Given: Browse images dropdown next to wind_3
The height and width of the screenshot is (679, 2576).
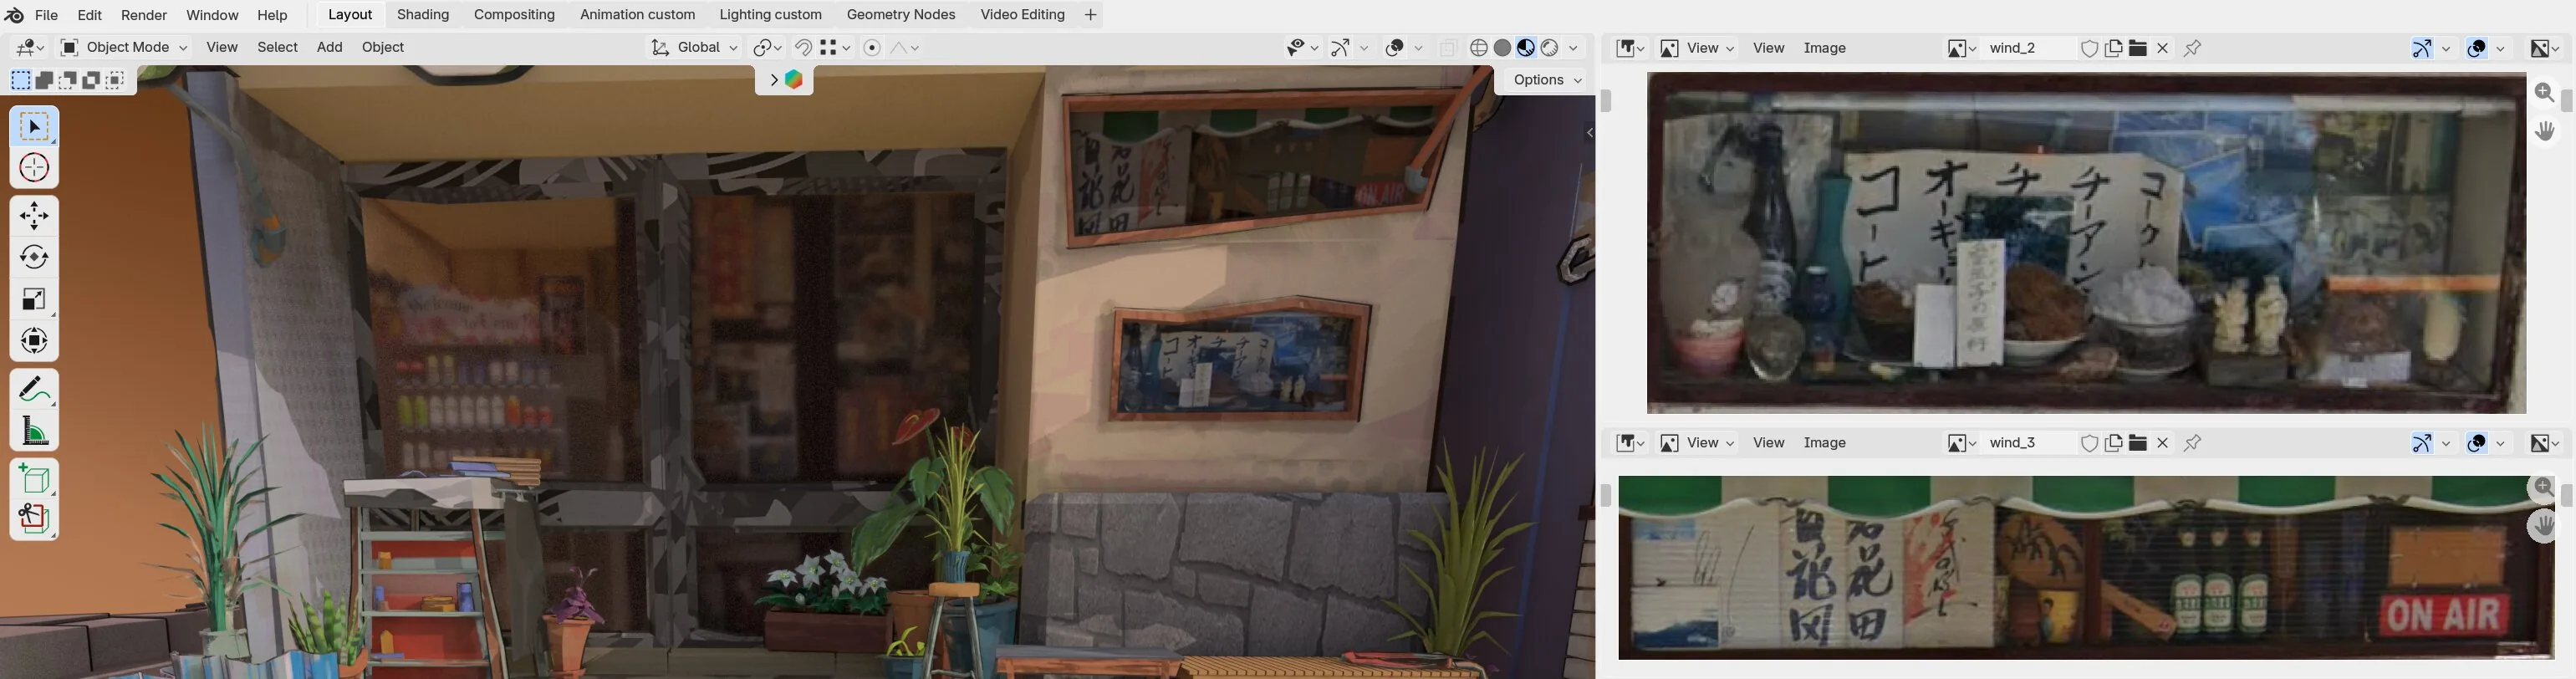Looking at the screenshot, I should pos(1961,443).
